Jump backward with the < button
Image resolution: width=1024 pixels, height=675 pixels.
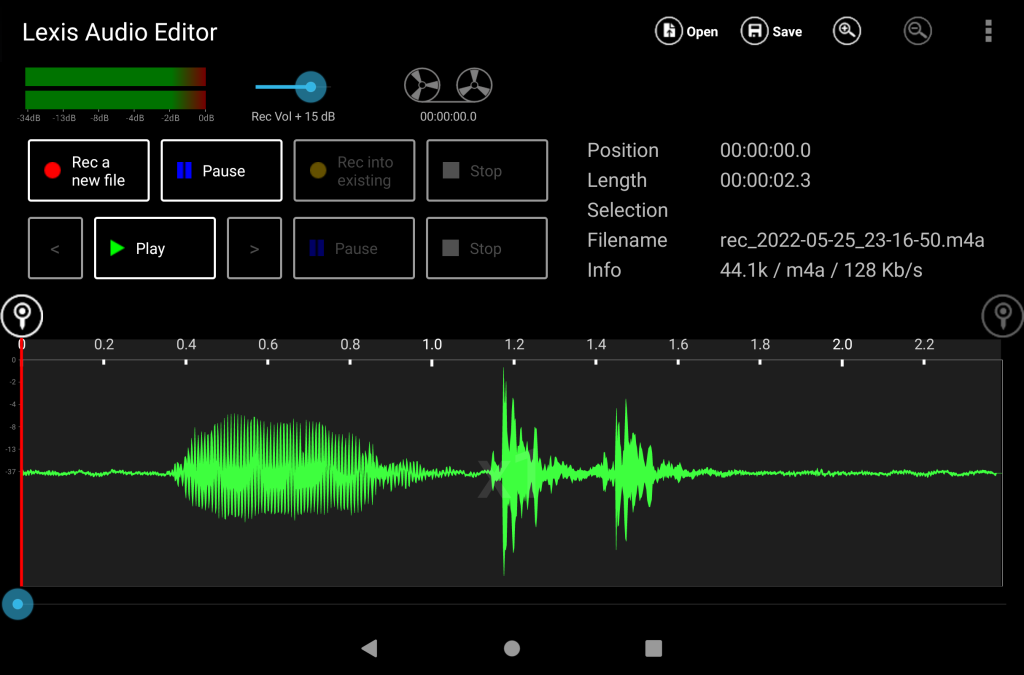pos(56,248)
